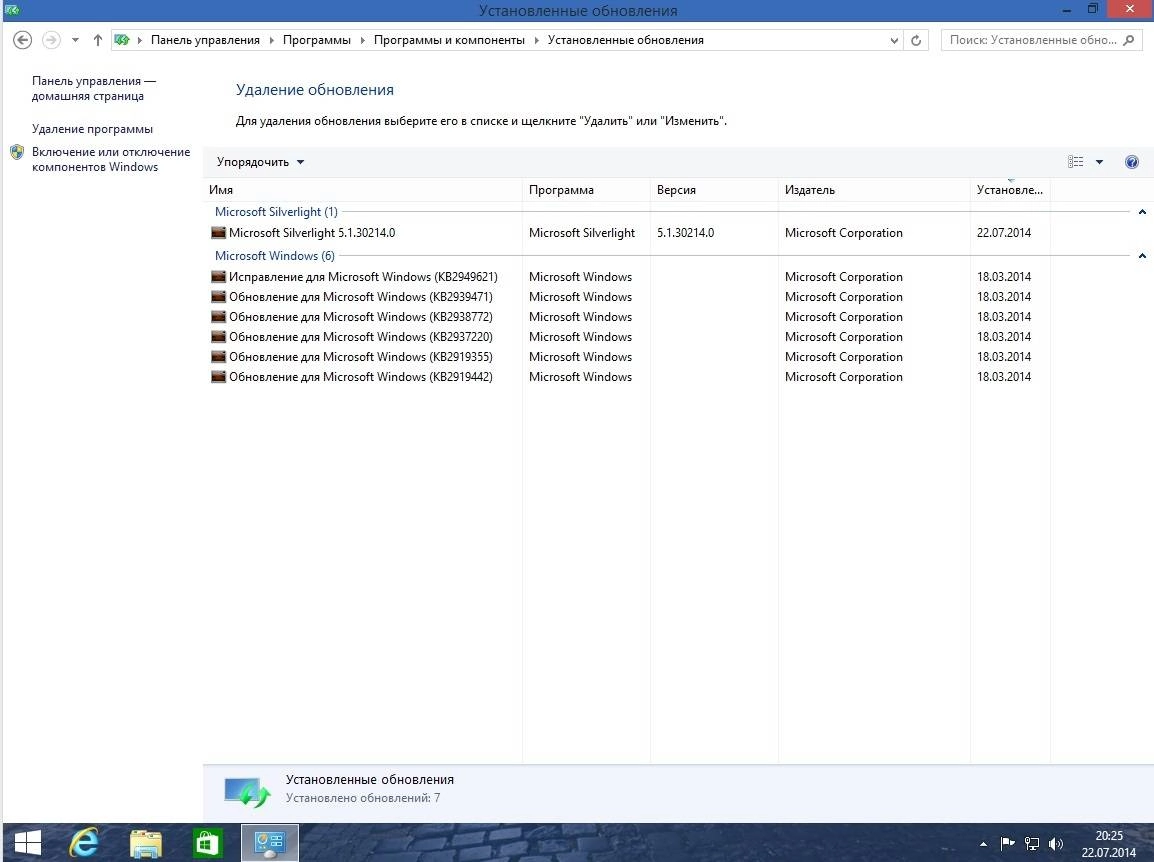
Task: Click the Forward arrow navigation button
Action: coord(51,40)
